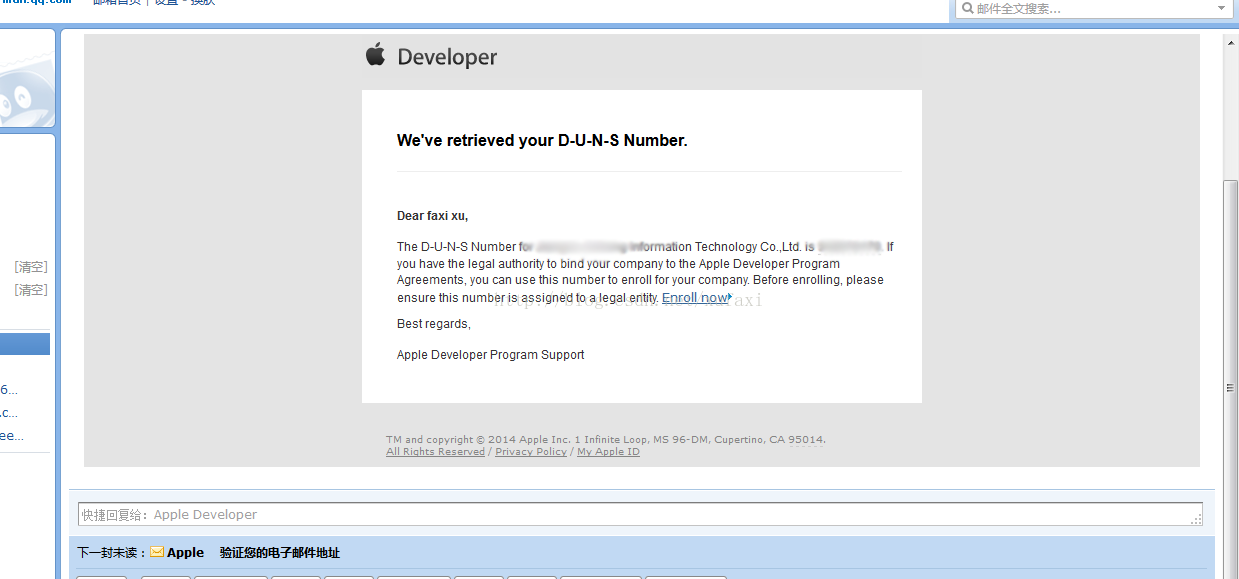Click the lower 清空 link in sidebar
This screenshot has width=1239, height=579.
click(x=31, y=290)
